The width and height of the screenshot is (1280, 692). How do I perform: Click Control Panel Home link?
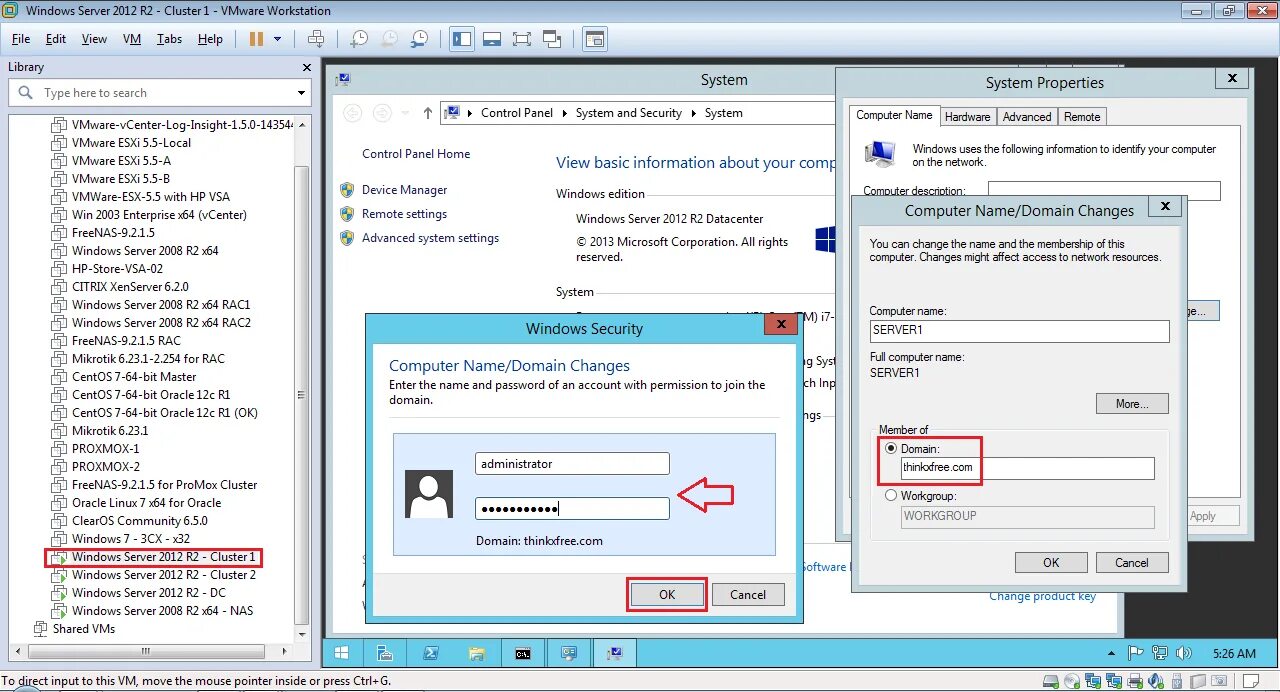[x=416, y=154]
